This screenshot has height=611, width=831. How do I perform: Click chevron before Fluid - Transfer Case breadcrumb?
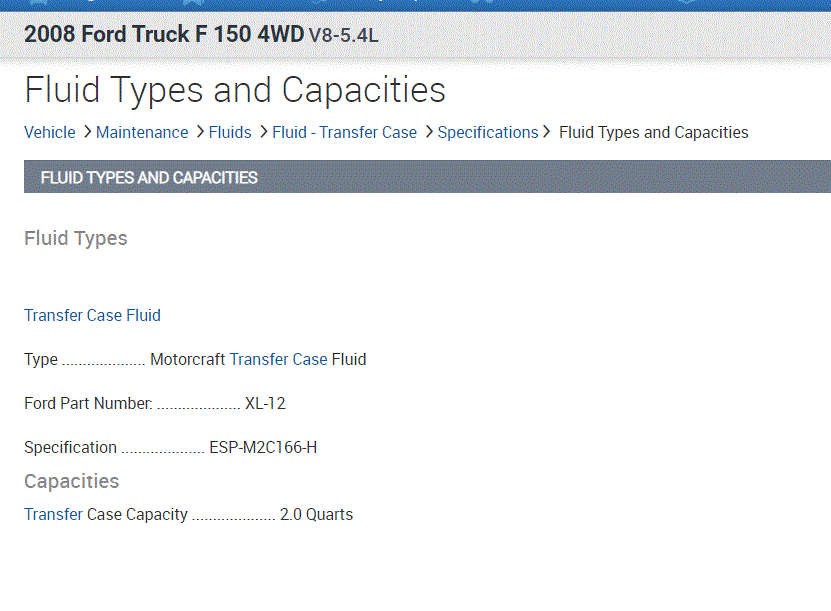(263, 132)
